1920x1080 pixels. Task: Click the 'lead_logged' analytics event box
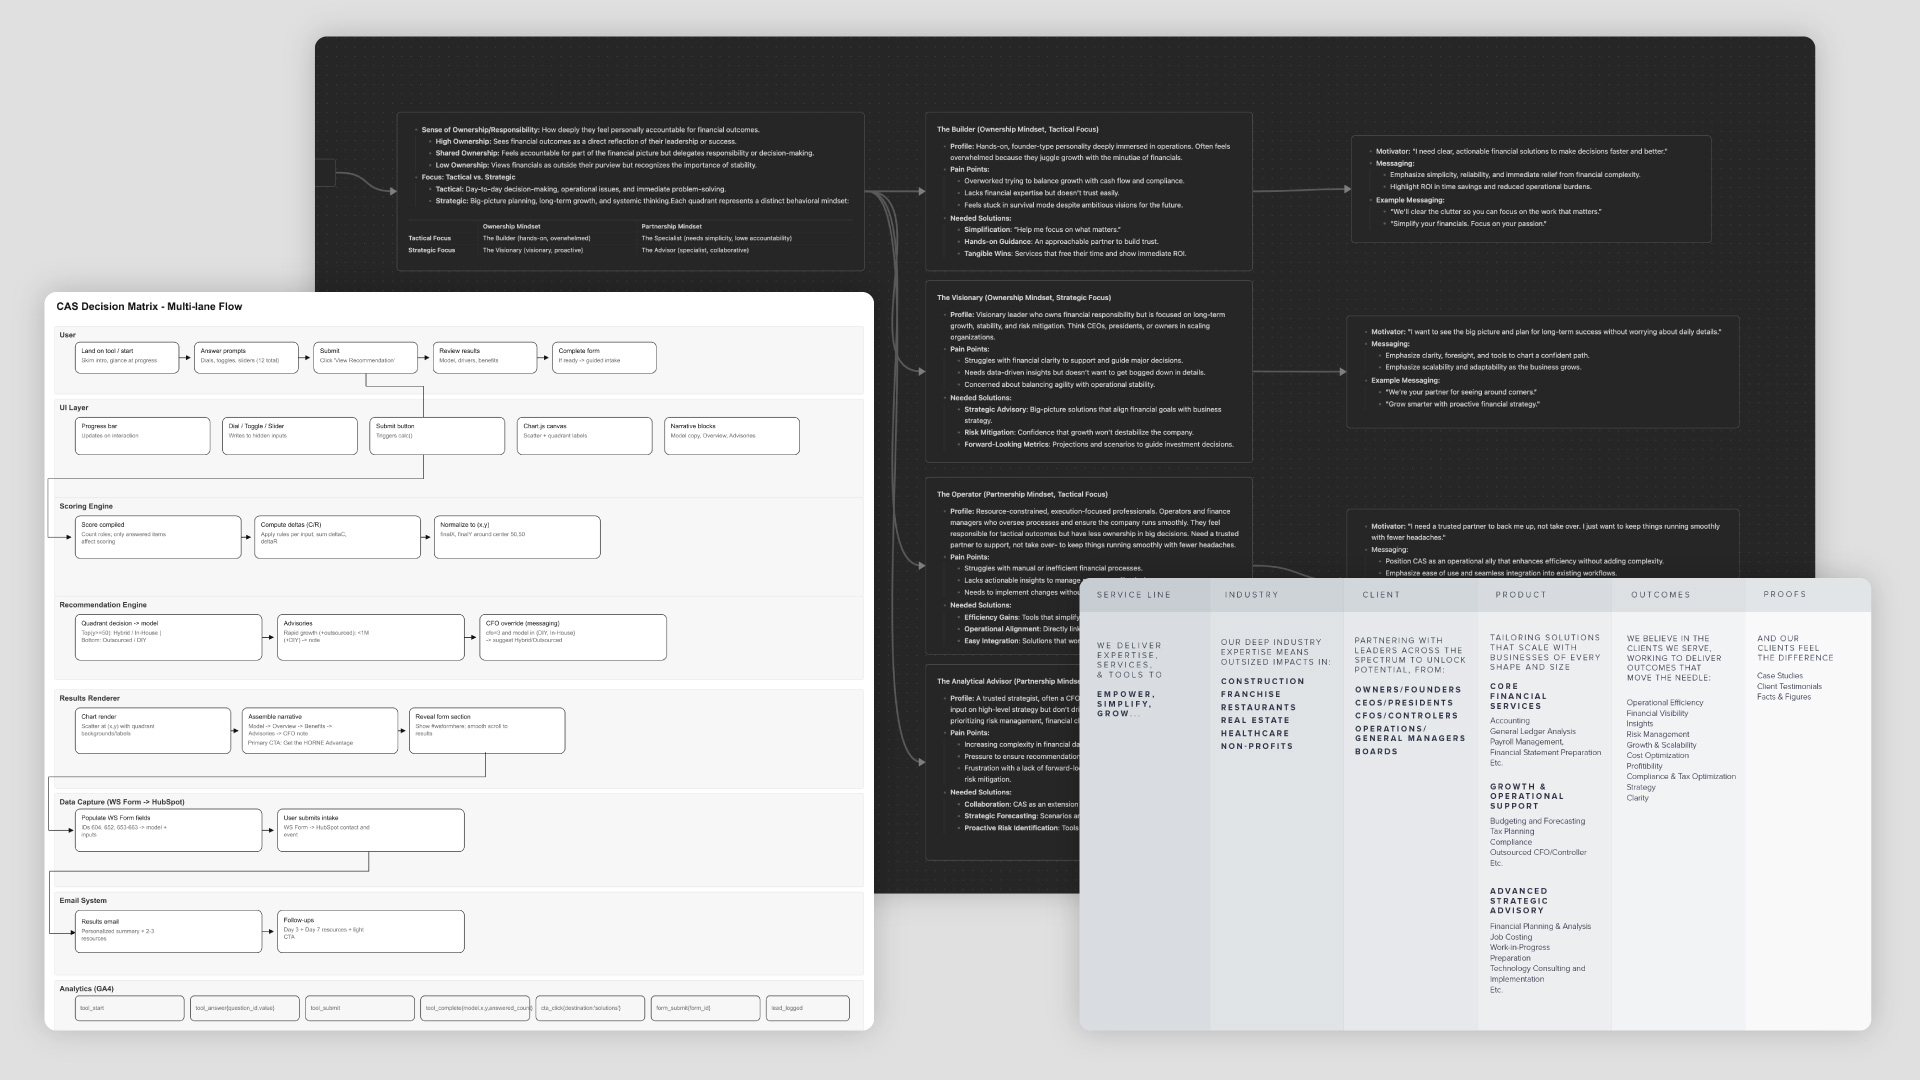[x=807, y=1008]
